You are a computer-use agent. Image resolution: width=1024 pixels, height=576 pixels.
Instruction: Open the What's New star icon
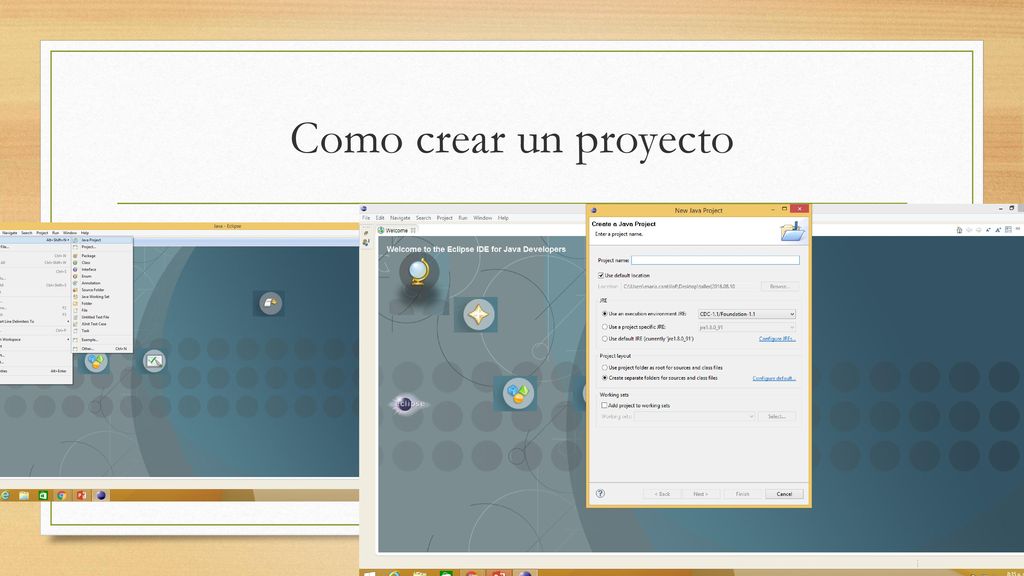click(478, 314)
